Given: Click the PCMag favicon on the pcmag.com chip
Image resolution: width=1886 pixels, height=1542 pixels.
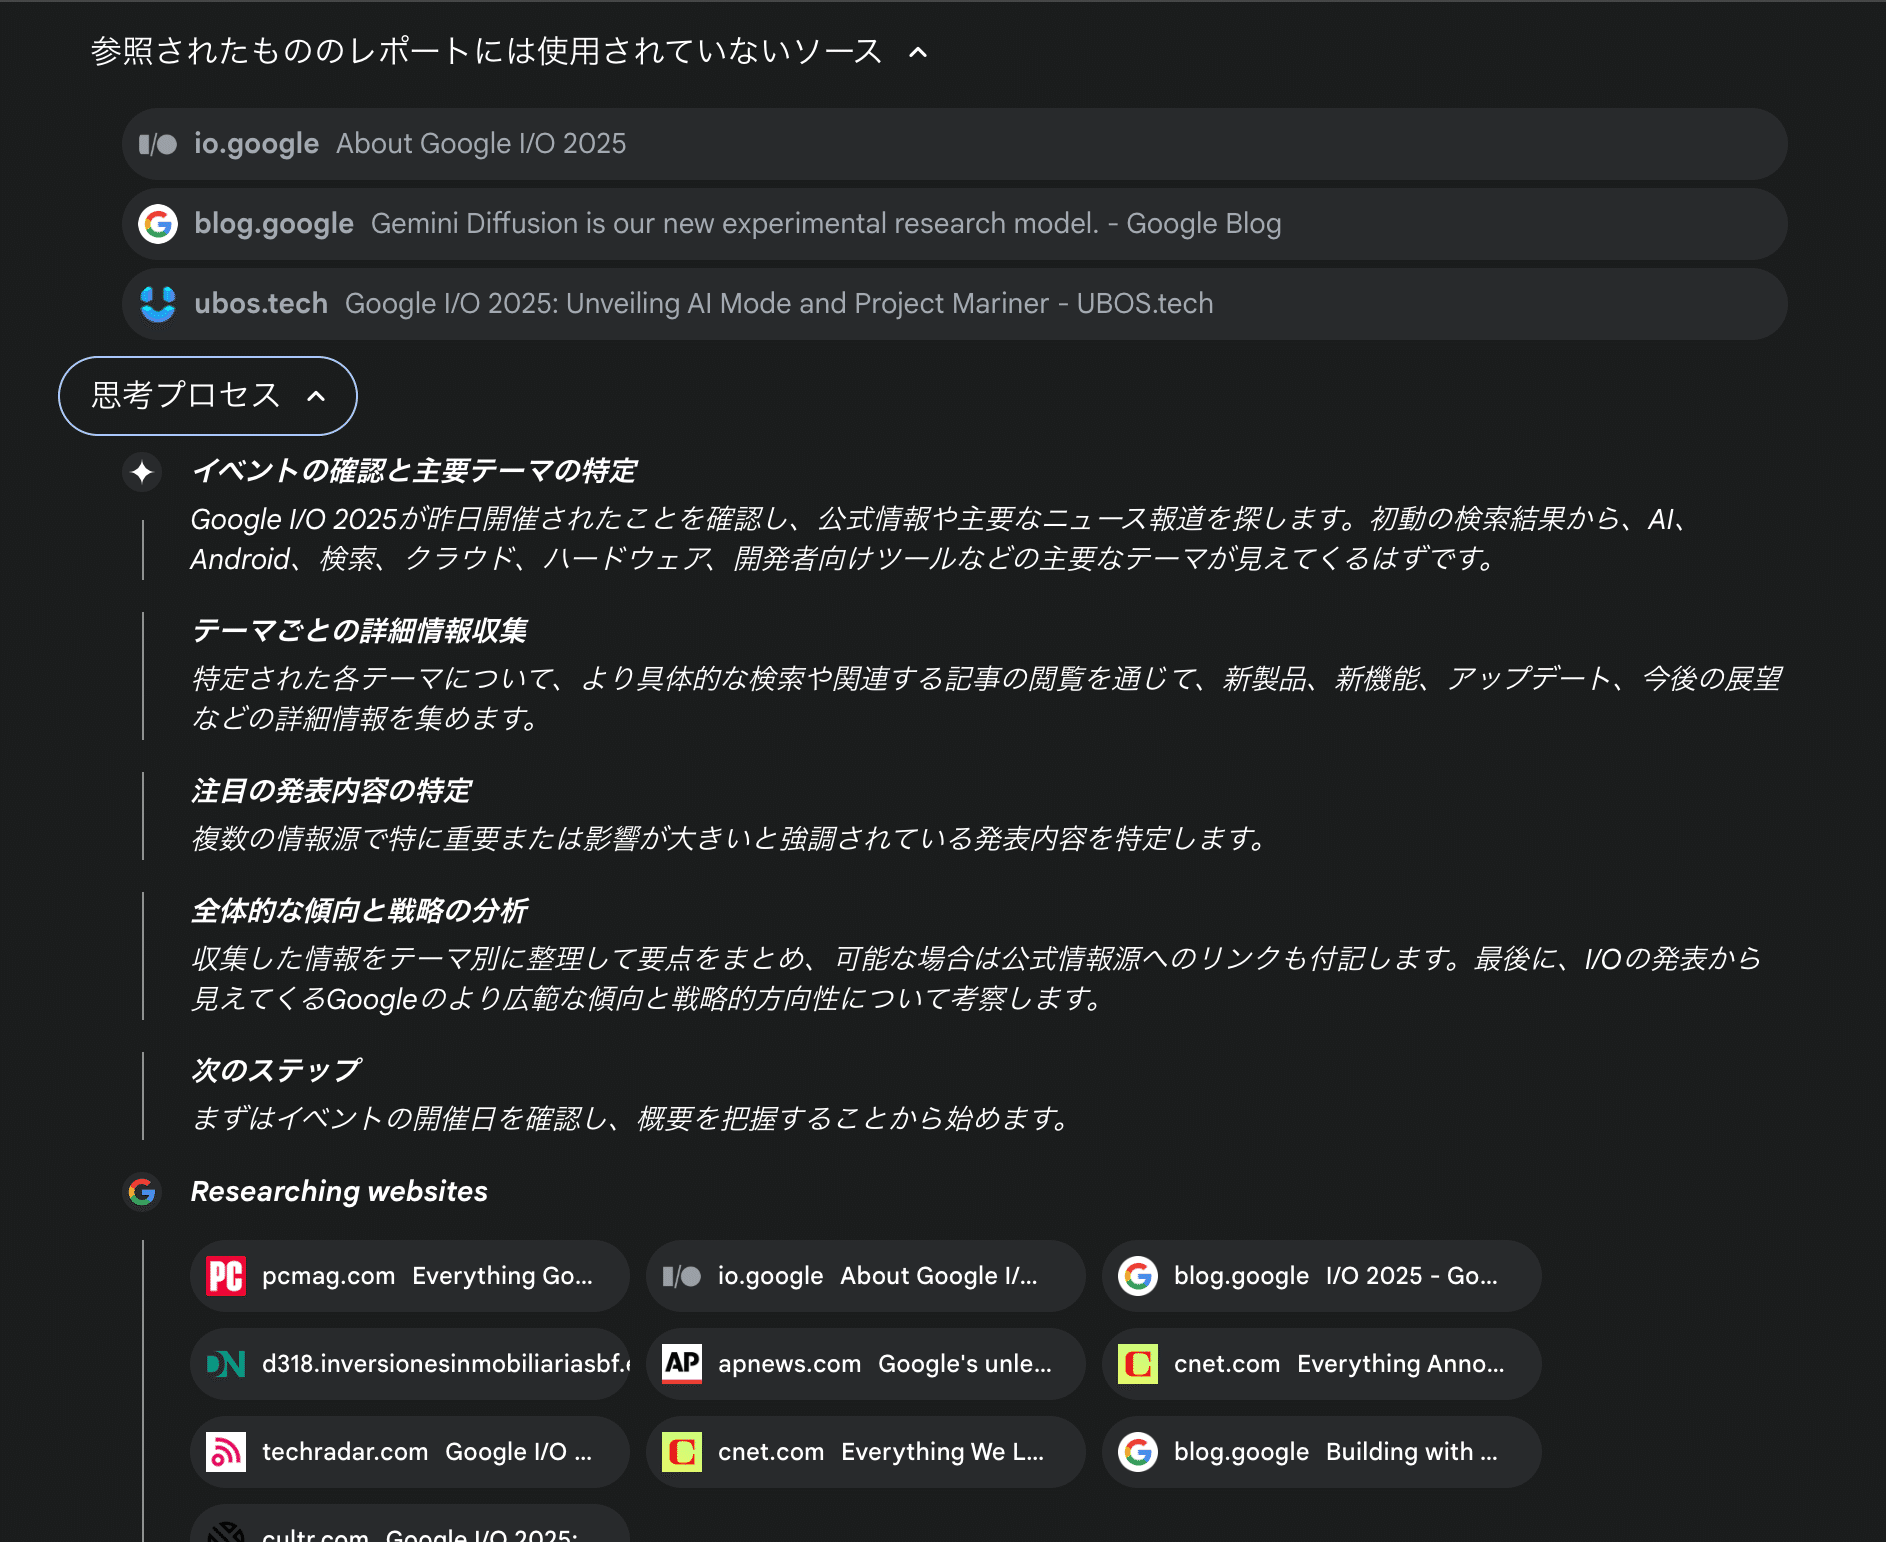Looking at the screenshot, I should click(x=225, y=1276).
